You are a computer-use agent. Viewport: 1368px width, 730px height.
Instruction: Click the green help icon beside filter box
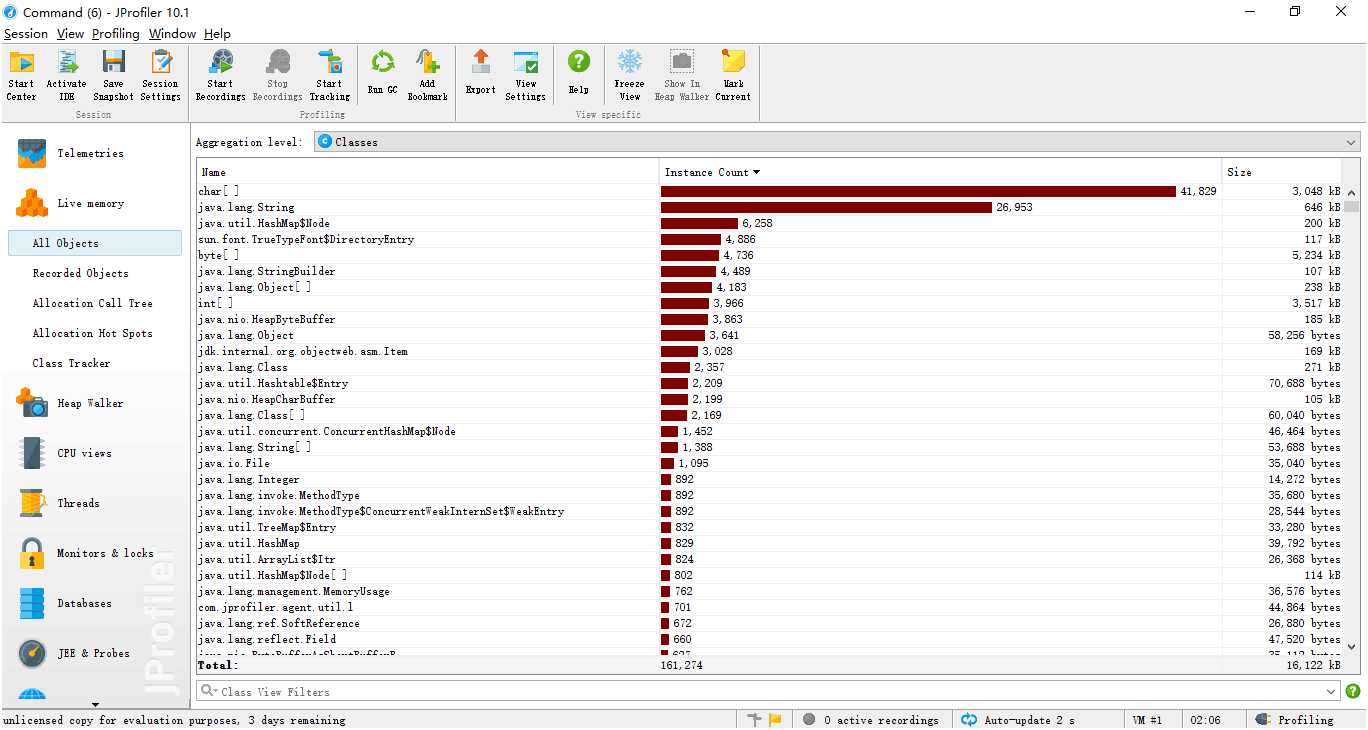[x=1353, y=691]
